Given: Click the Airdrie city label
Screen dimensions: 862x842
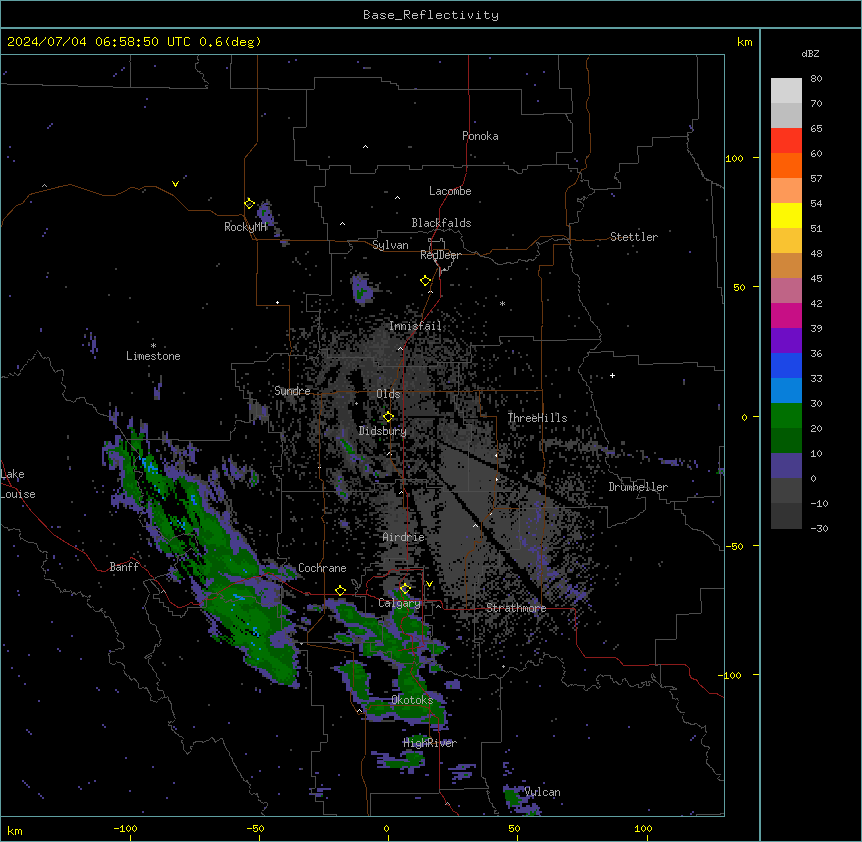Looking at the screenshot, I should tap(404, 537).
